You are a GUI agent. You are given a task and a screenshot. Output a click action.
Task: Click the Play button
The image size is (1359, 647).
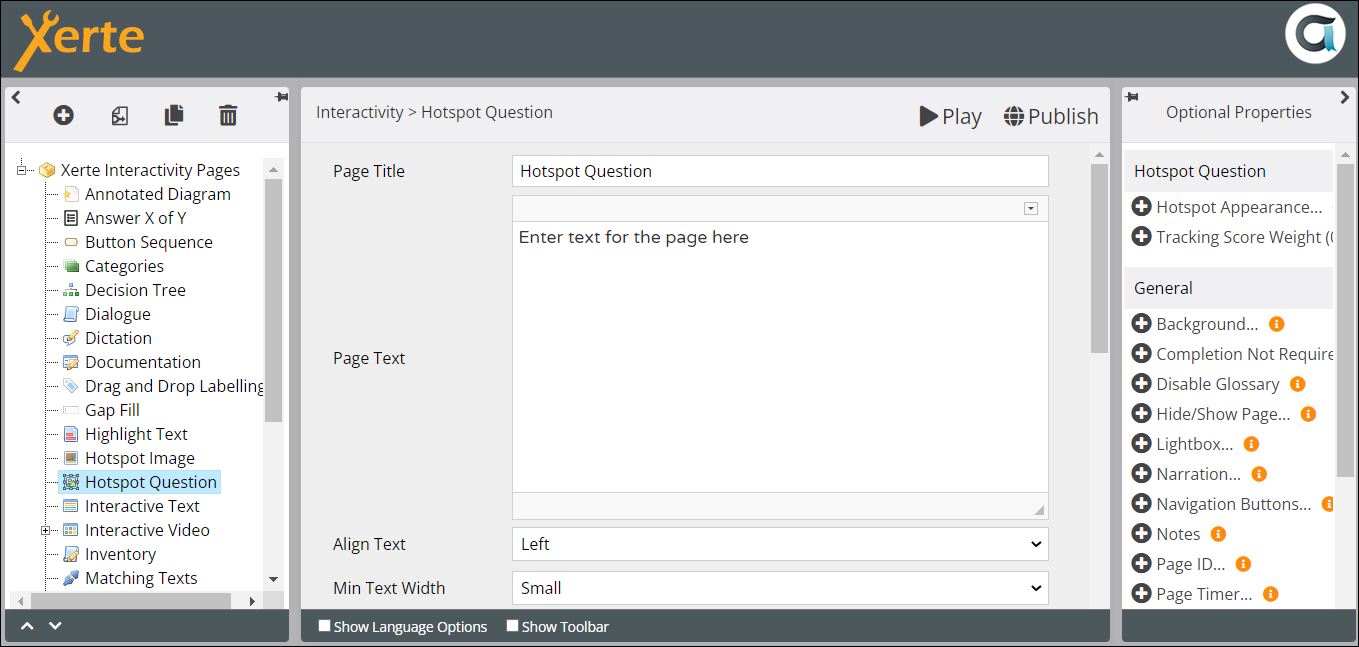point(950,116)
